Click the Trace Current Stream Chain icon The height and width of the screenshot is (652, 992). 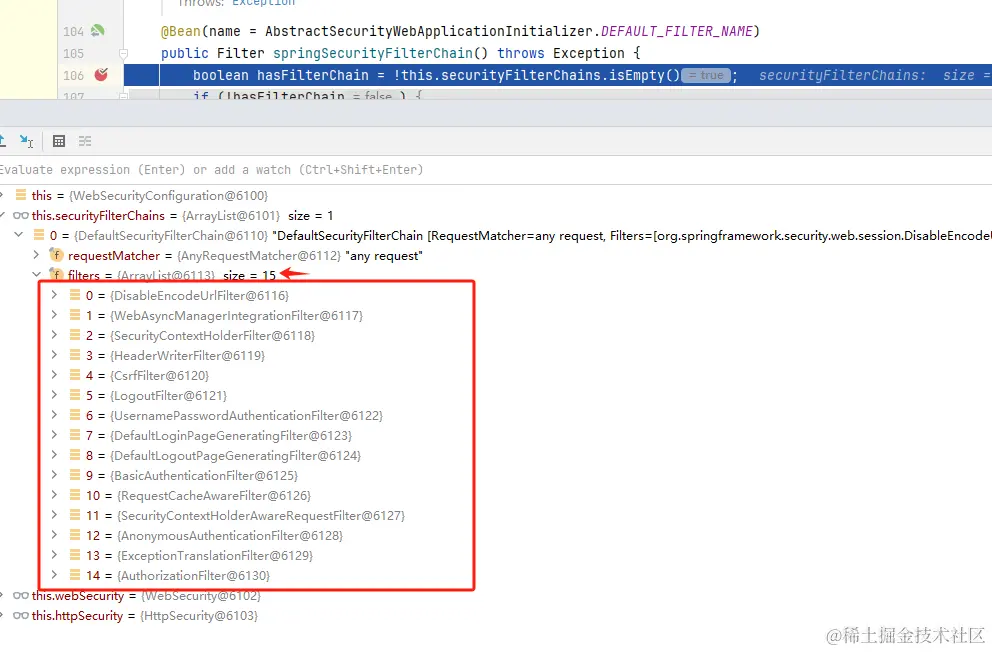click(x=85, y=141)
